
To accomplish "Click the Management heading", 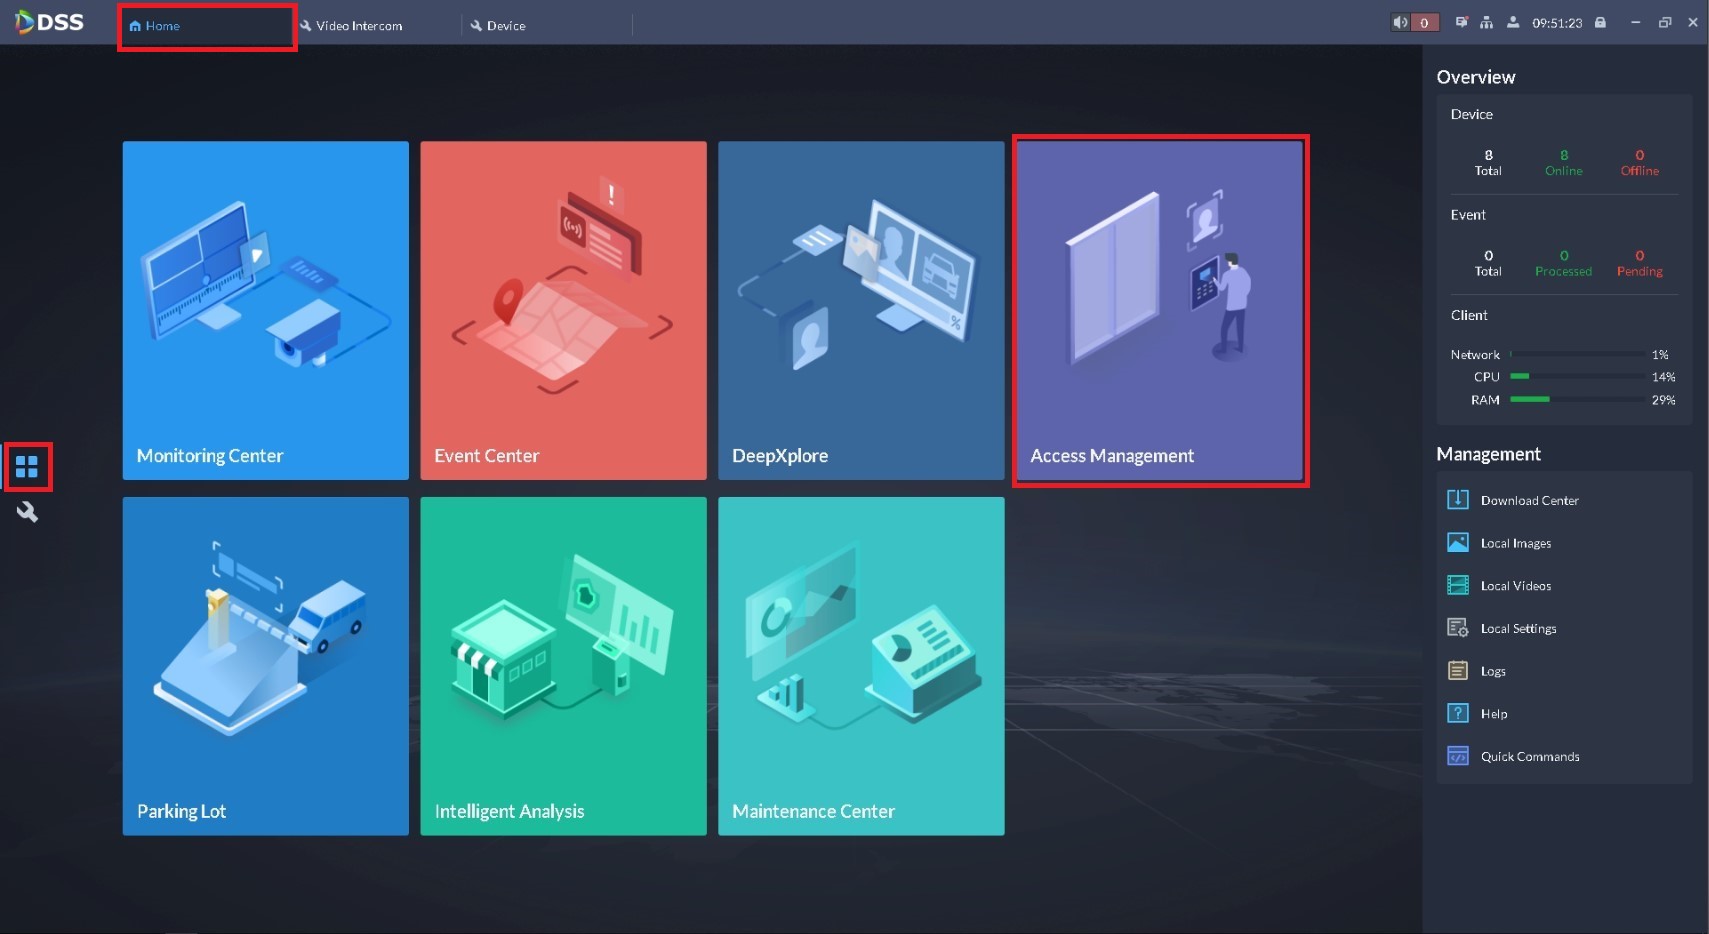I will (x=1488, y=454).
